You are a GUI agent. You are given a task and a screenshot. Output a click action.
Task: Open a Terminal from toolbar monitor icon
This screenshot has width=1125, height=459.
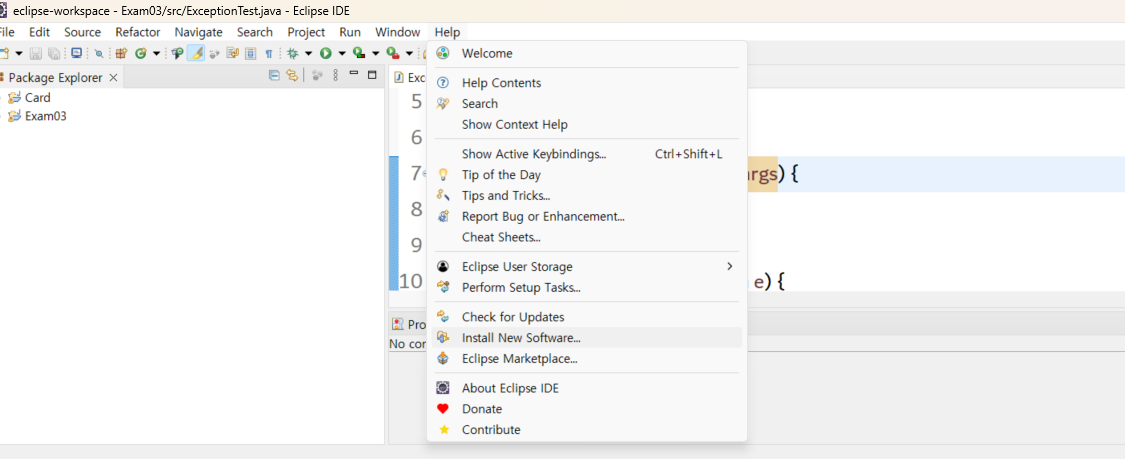click(x=77, y=53)
